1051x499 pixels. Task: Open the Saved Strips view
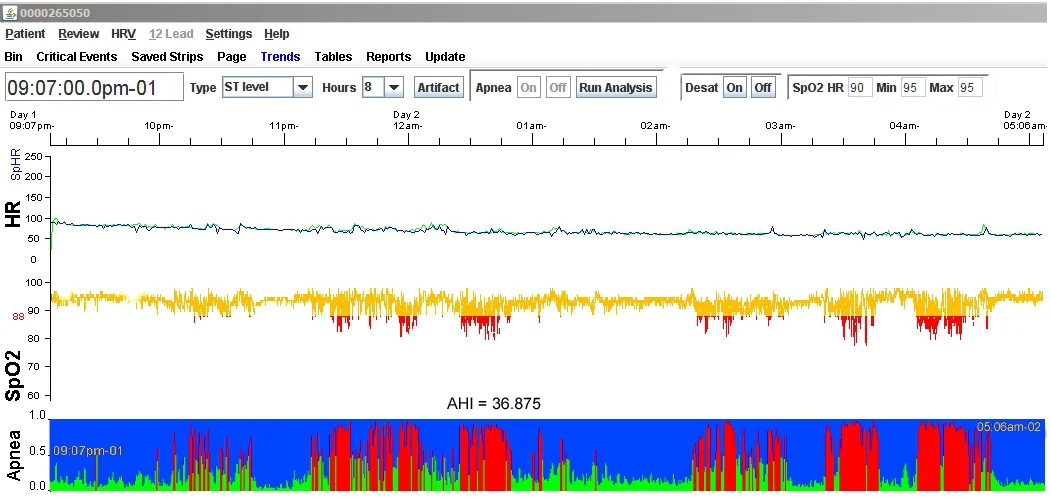tap(167, 57)
